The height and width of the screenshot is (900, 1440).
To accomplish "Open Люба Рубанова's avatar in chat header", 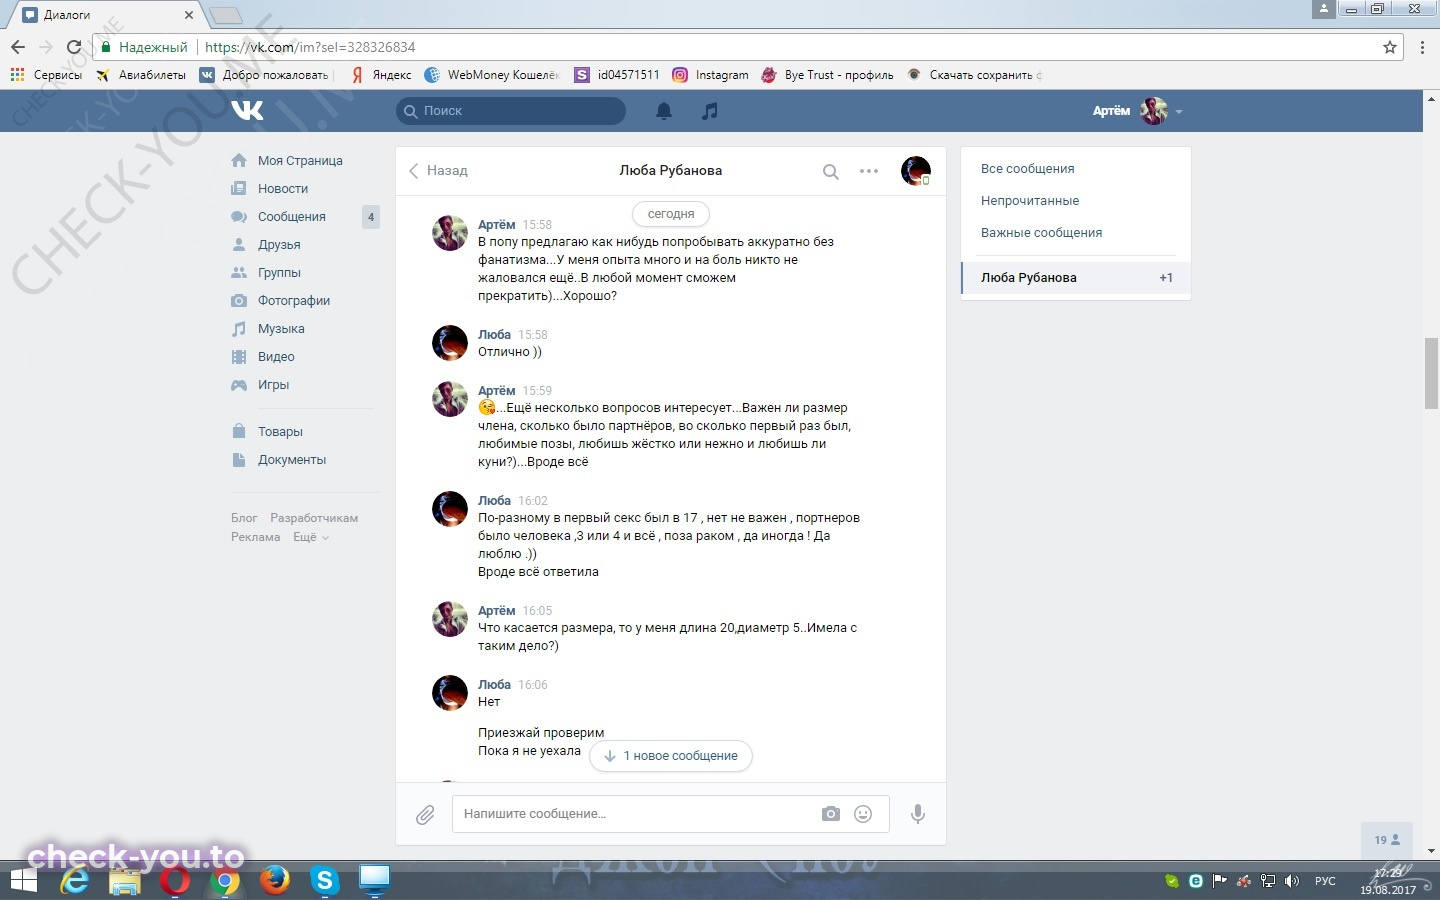I will pos(916,171).
